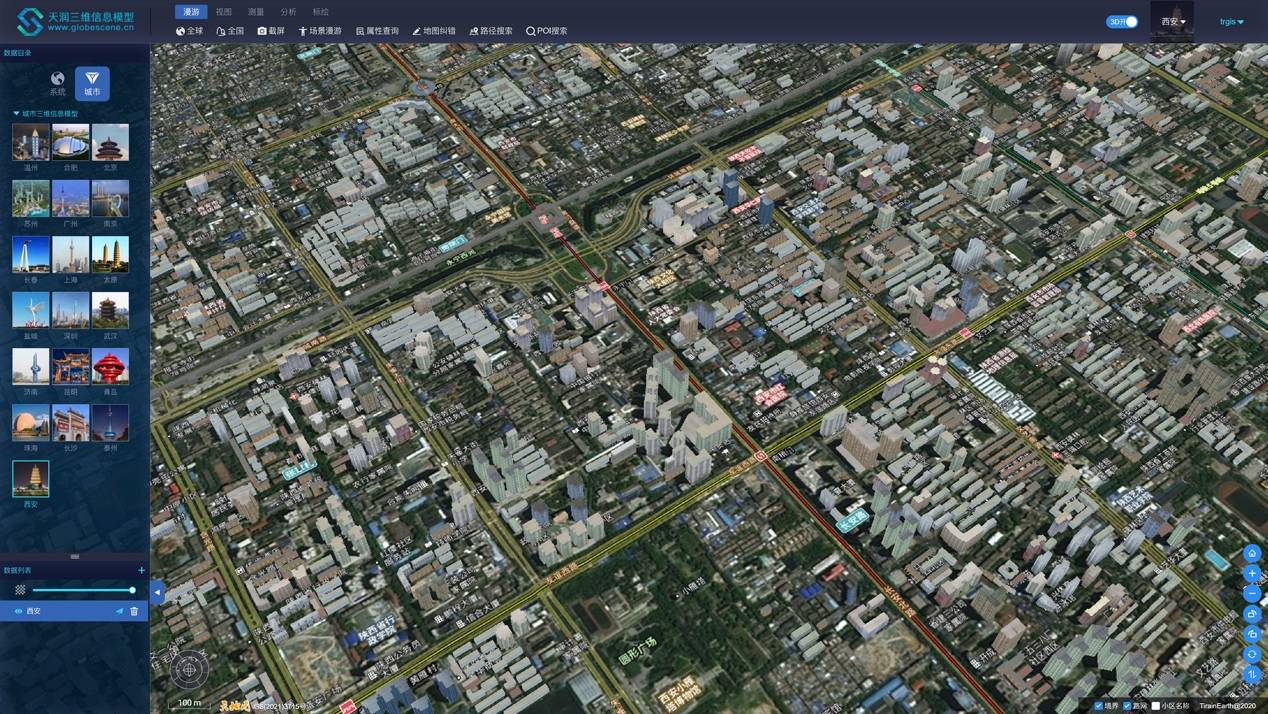Screen dimensions: 1268x714
Task: Click the panel resize handle above 数据列表
Action: point(74,556)
